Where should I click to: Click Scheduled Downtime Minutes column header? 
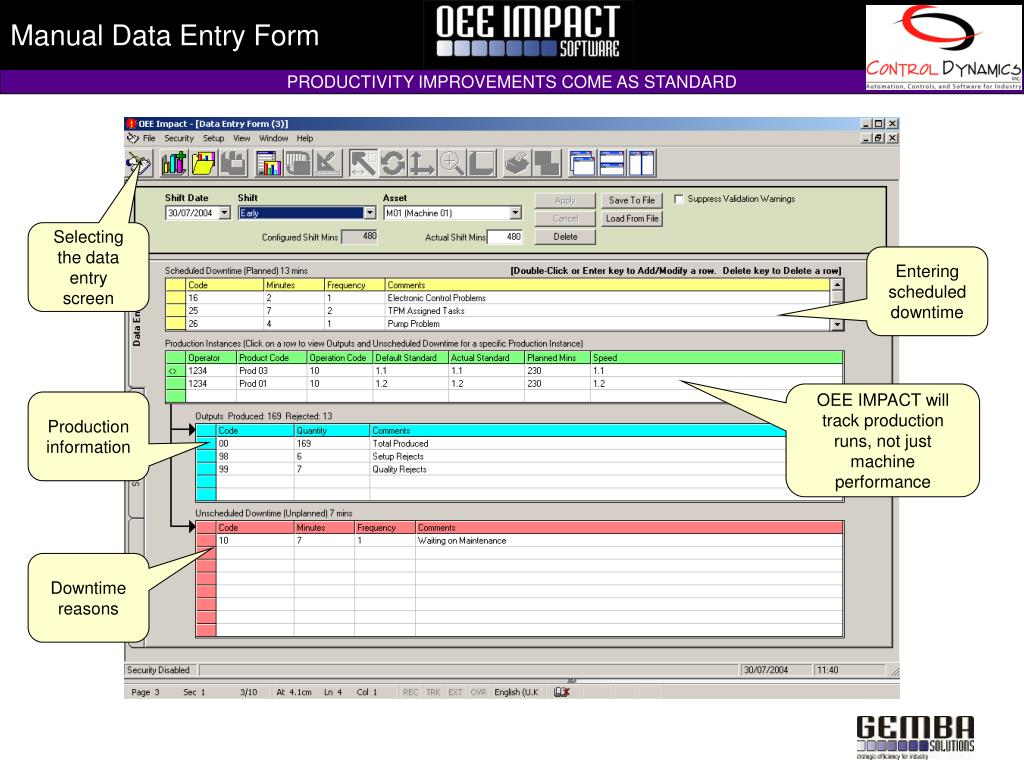coord(294,285)
